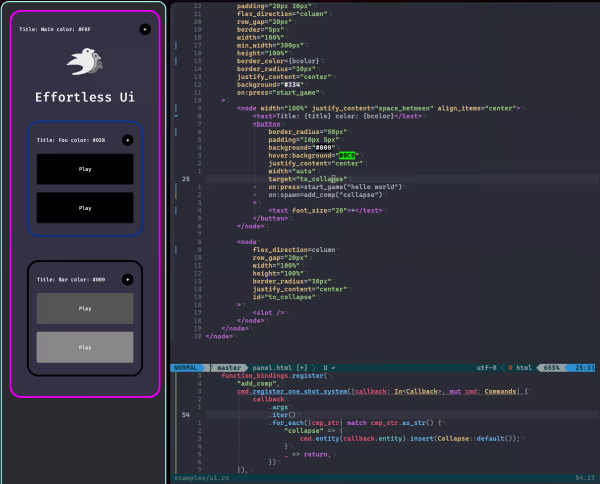600x484 pixels.
Task: Click the underlined <button opening tag
Action: click(x=266, y=124)
